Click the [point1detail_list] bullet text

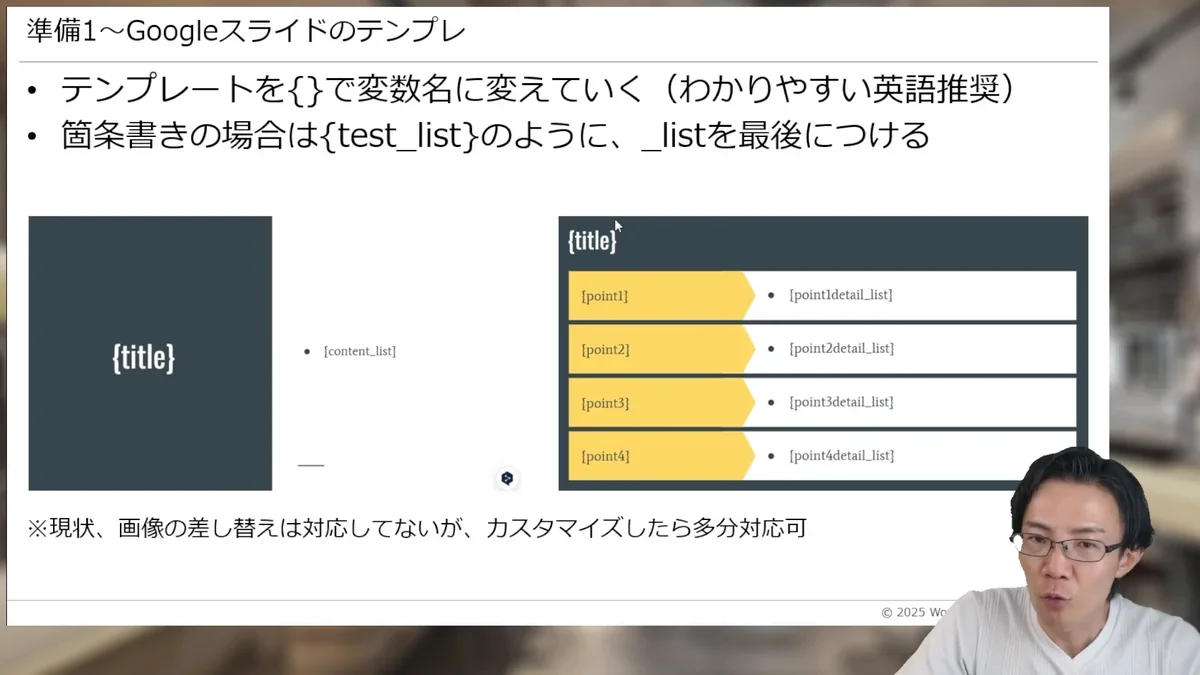tap(841, 295)
